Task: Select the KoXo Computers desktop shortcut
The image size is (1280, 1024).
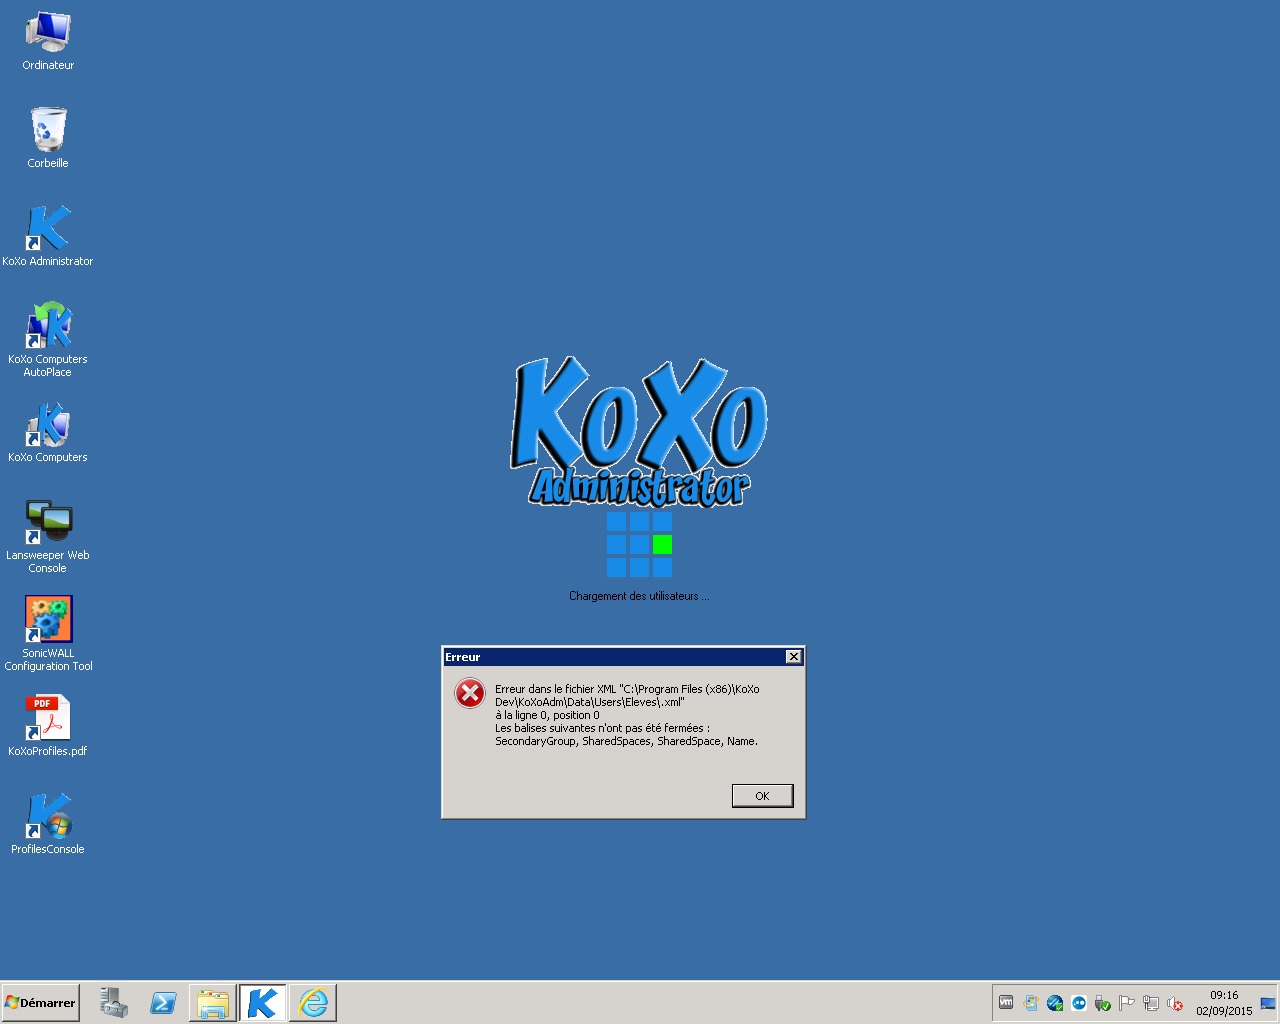Action: point(48,431)
